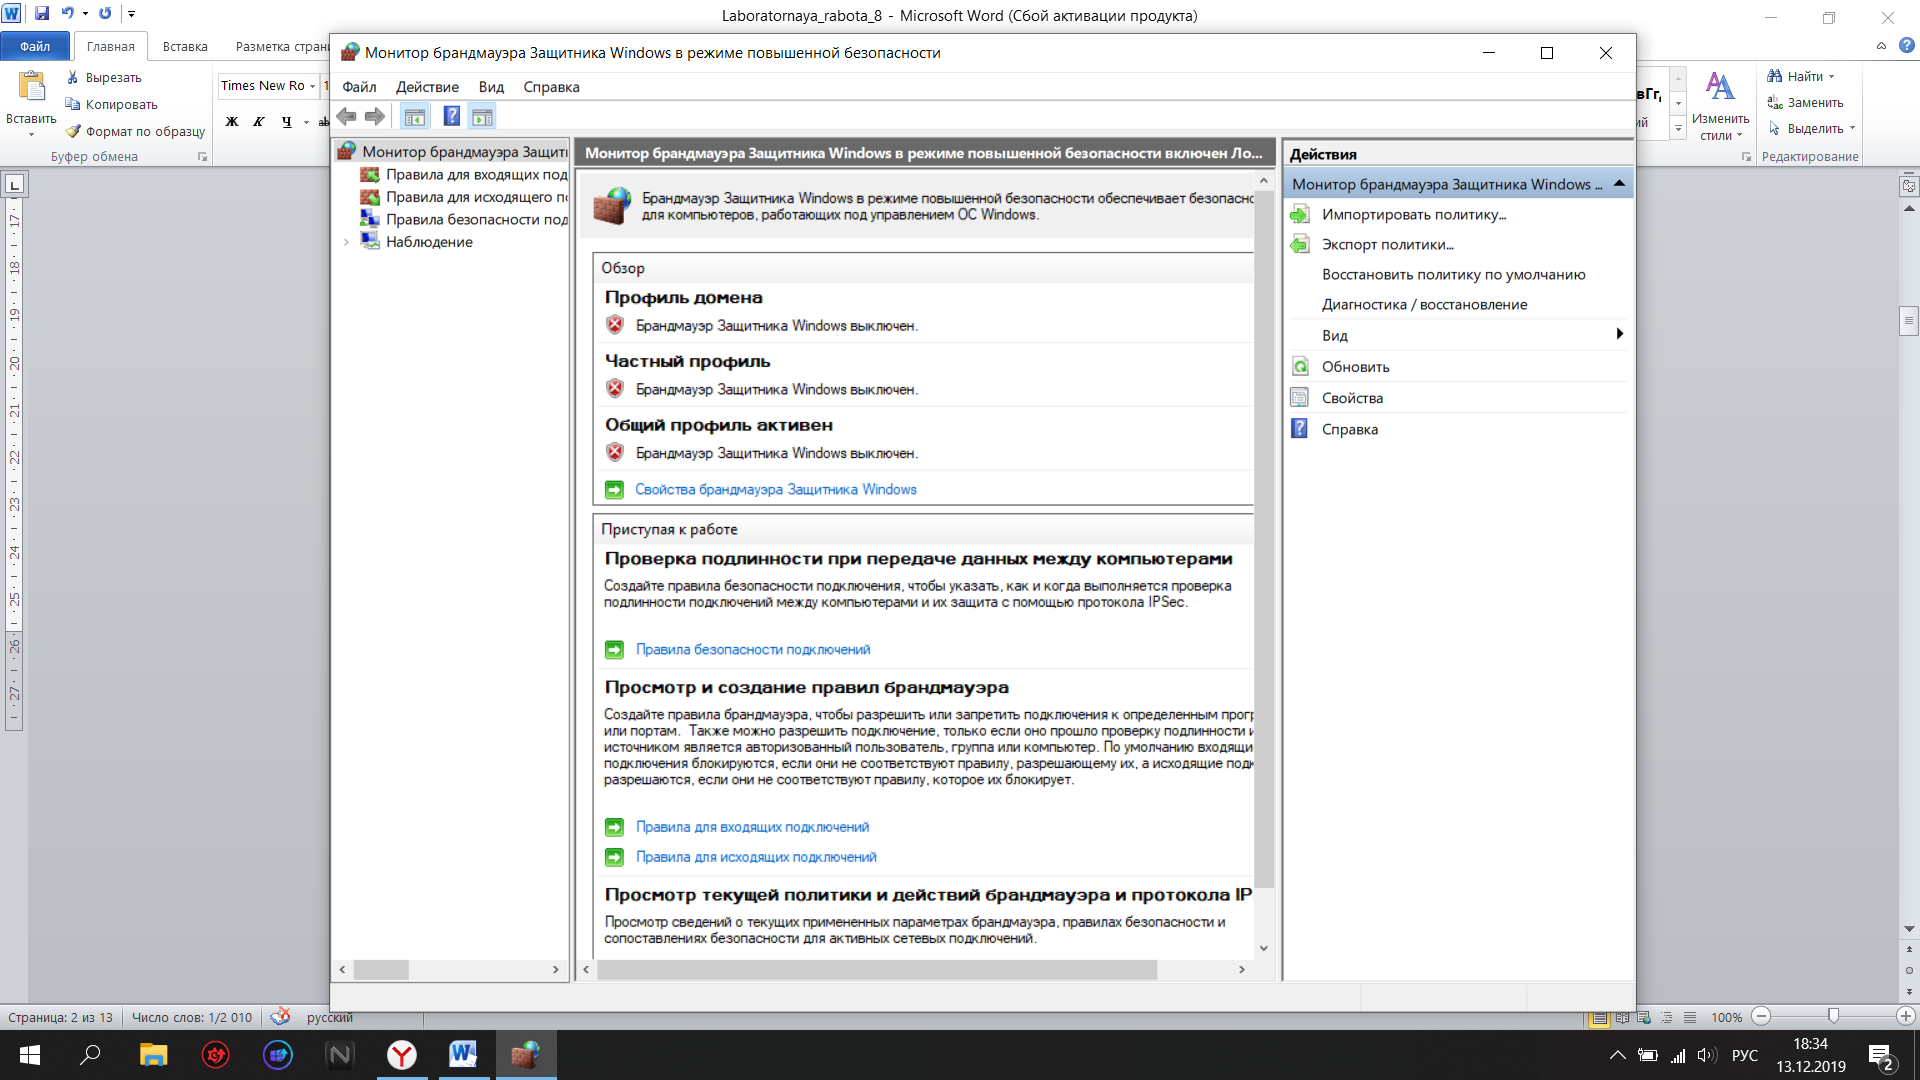Click 'Вставить' paste icon in Word

coord(32,88)
